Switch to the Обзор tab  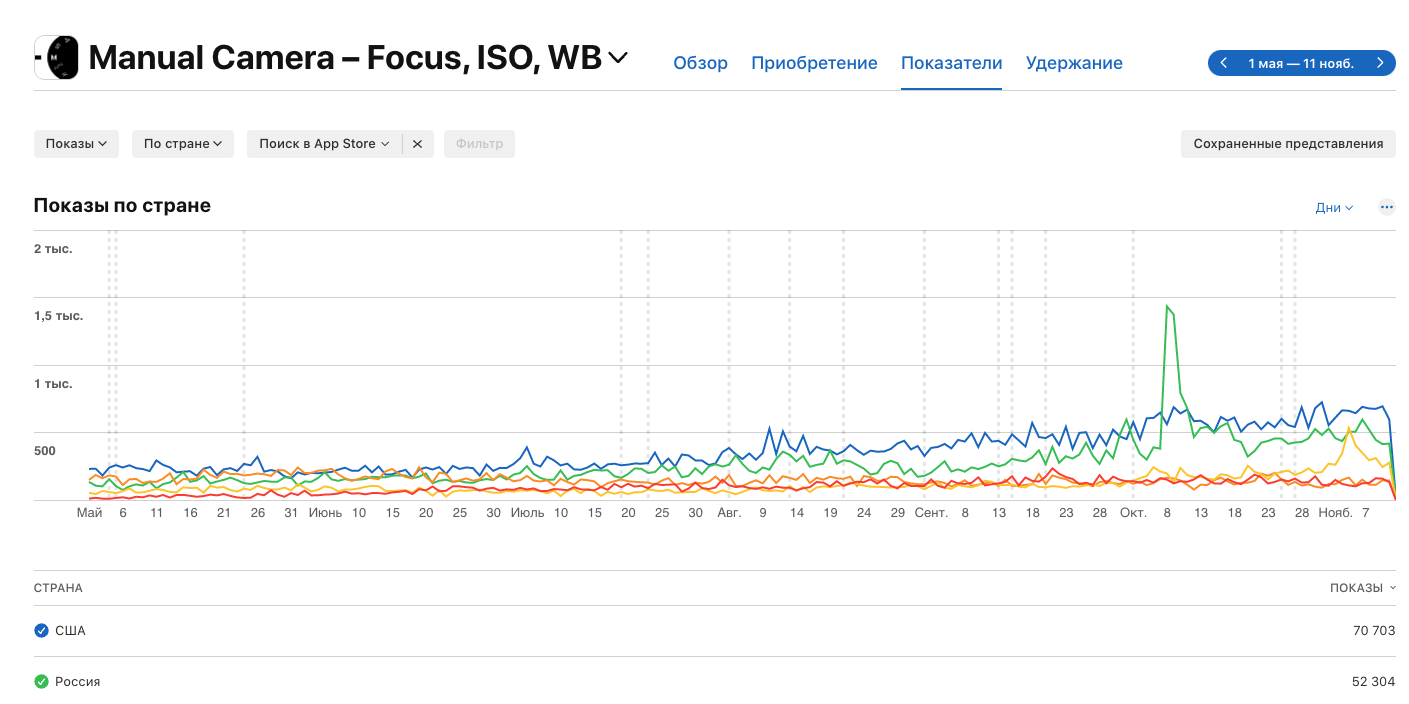(700, 63)
